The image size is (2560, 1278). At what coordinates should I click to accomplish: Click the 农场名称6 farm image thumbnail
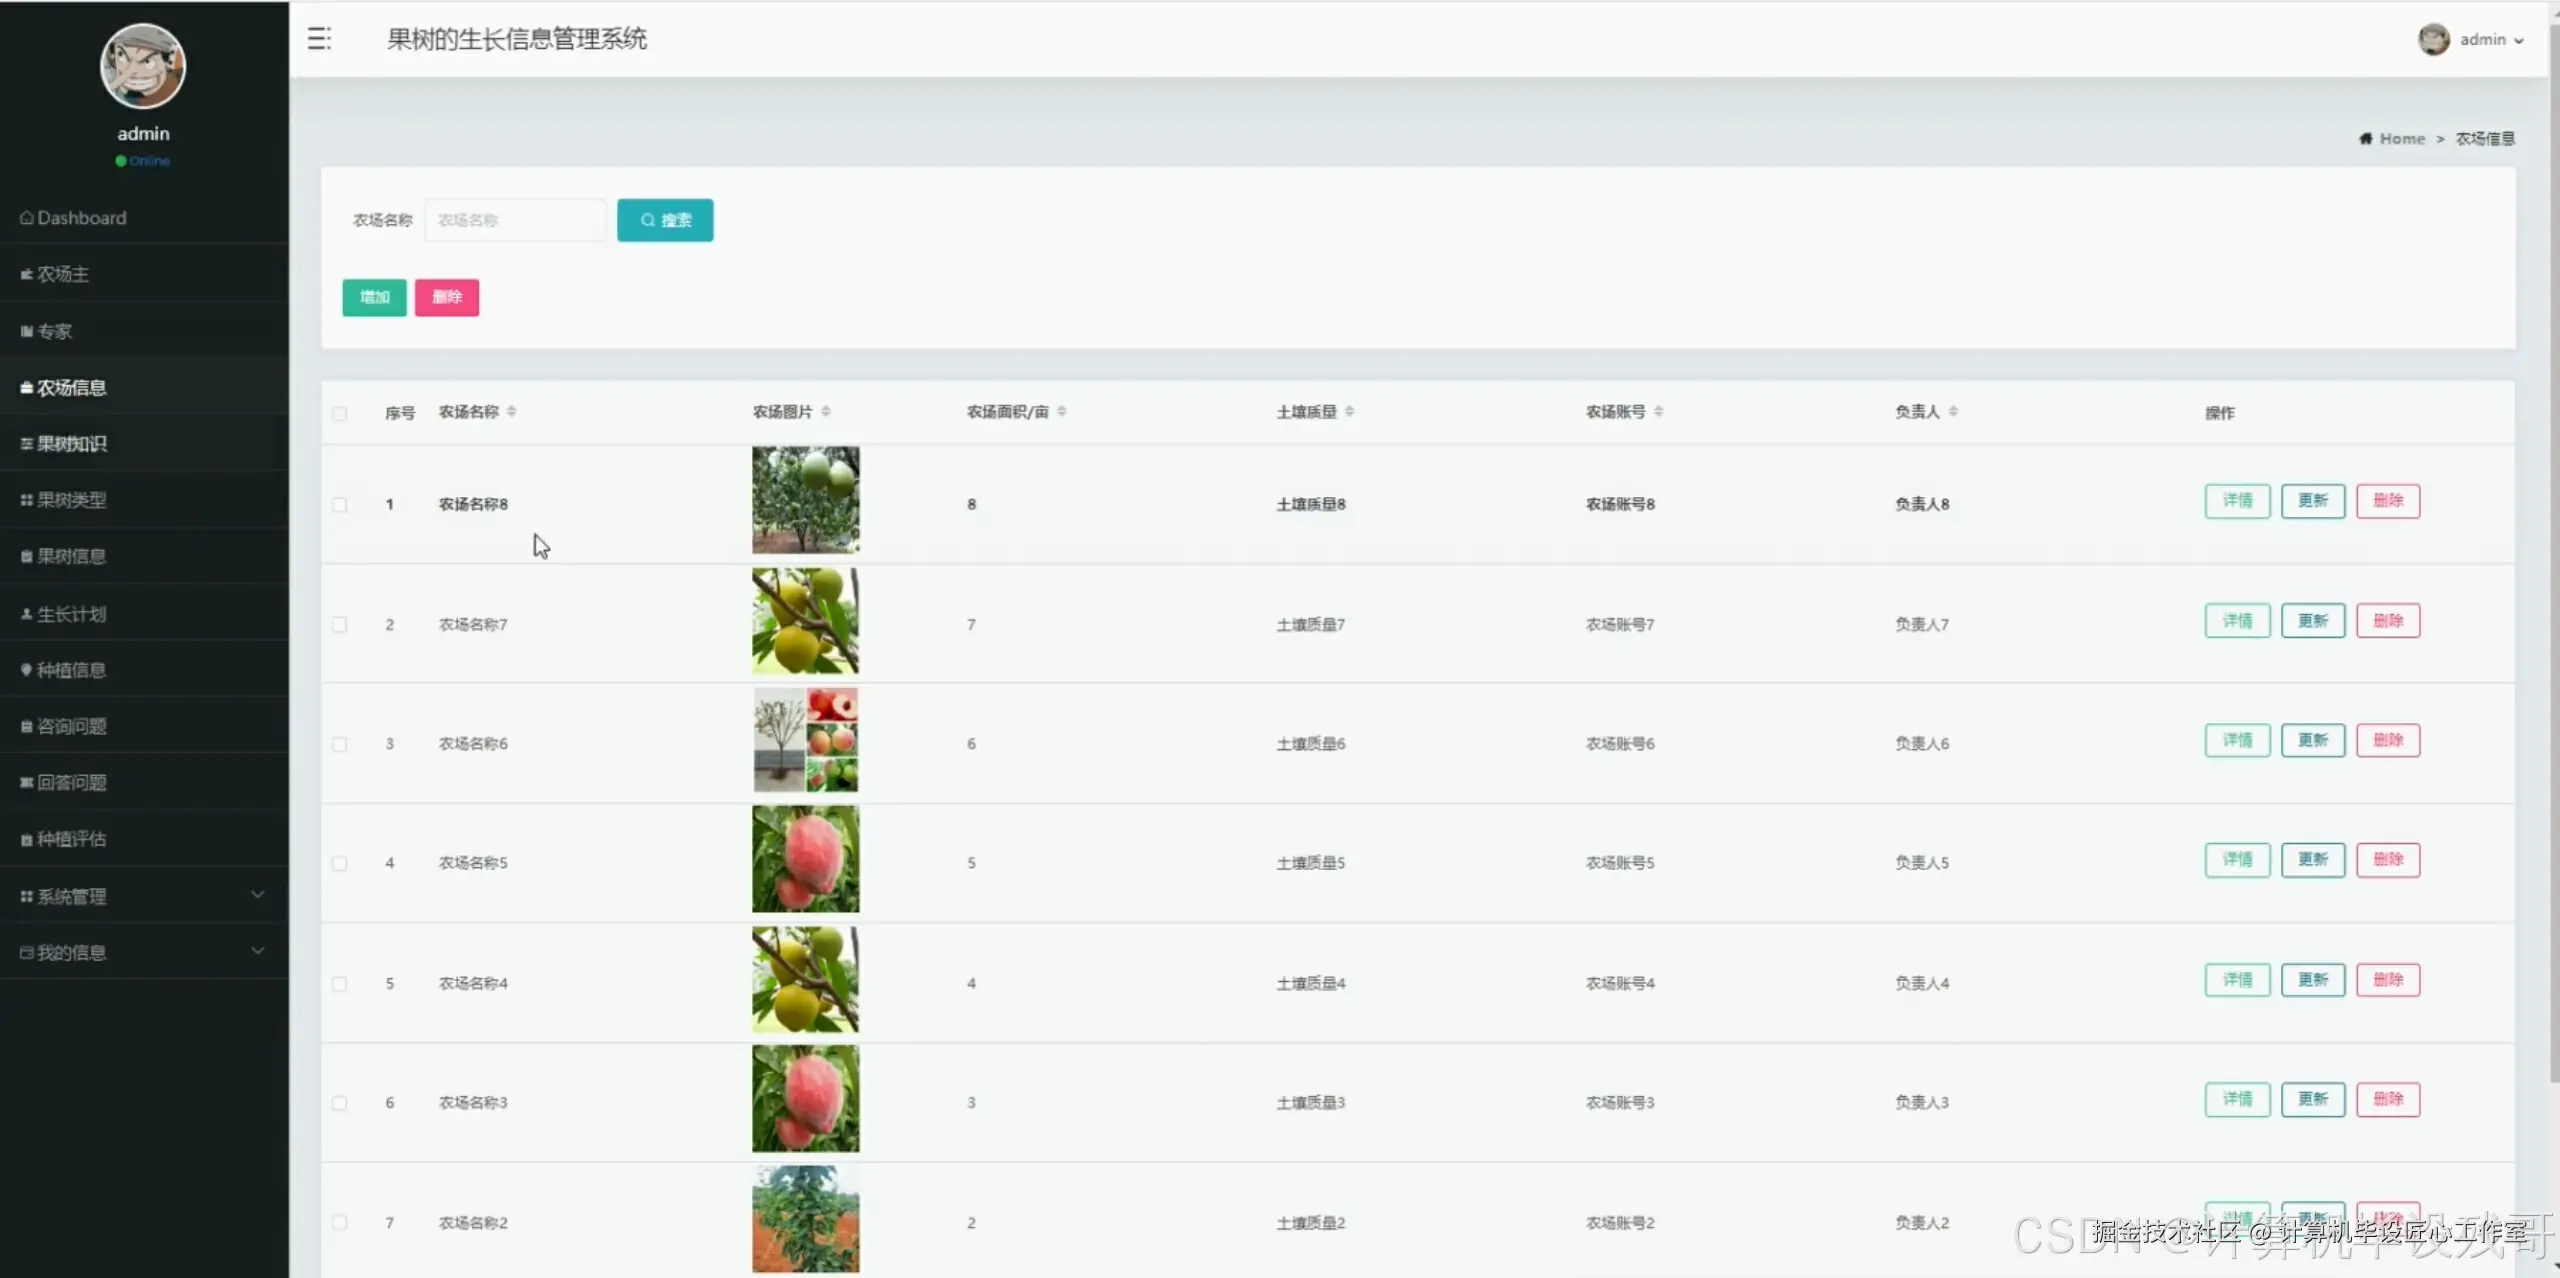pyautogui.click(x=805, y=741)
